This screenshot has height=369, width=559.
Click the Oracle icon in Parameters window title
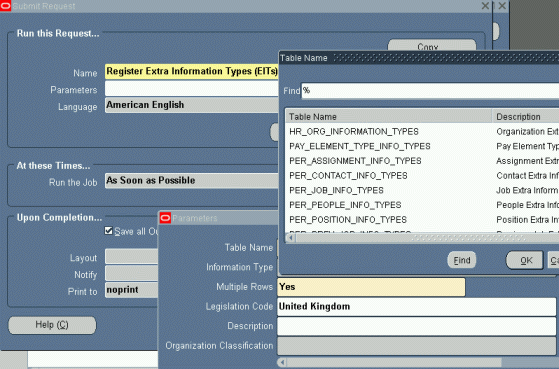[165, 218]
